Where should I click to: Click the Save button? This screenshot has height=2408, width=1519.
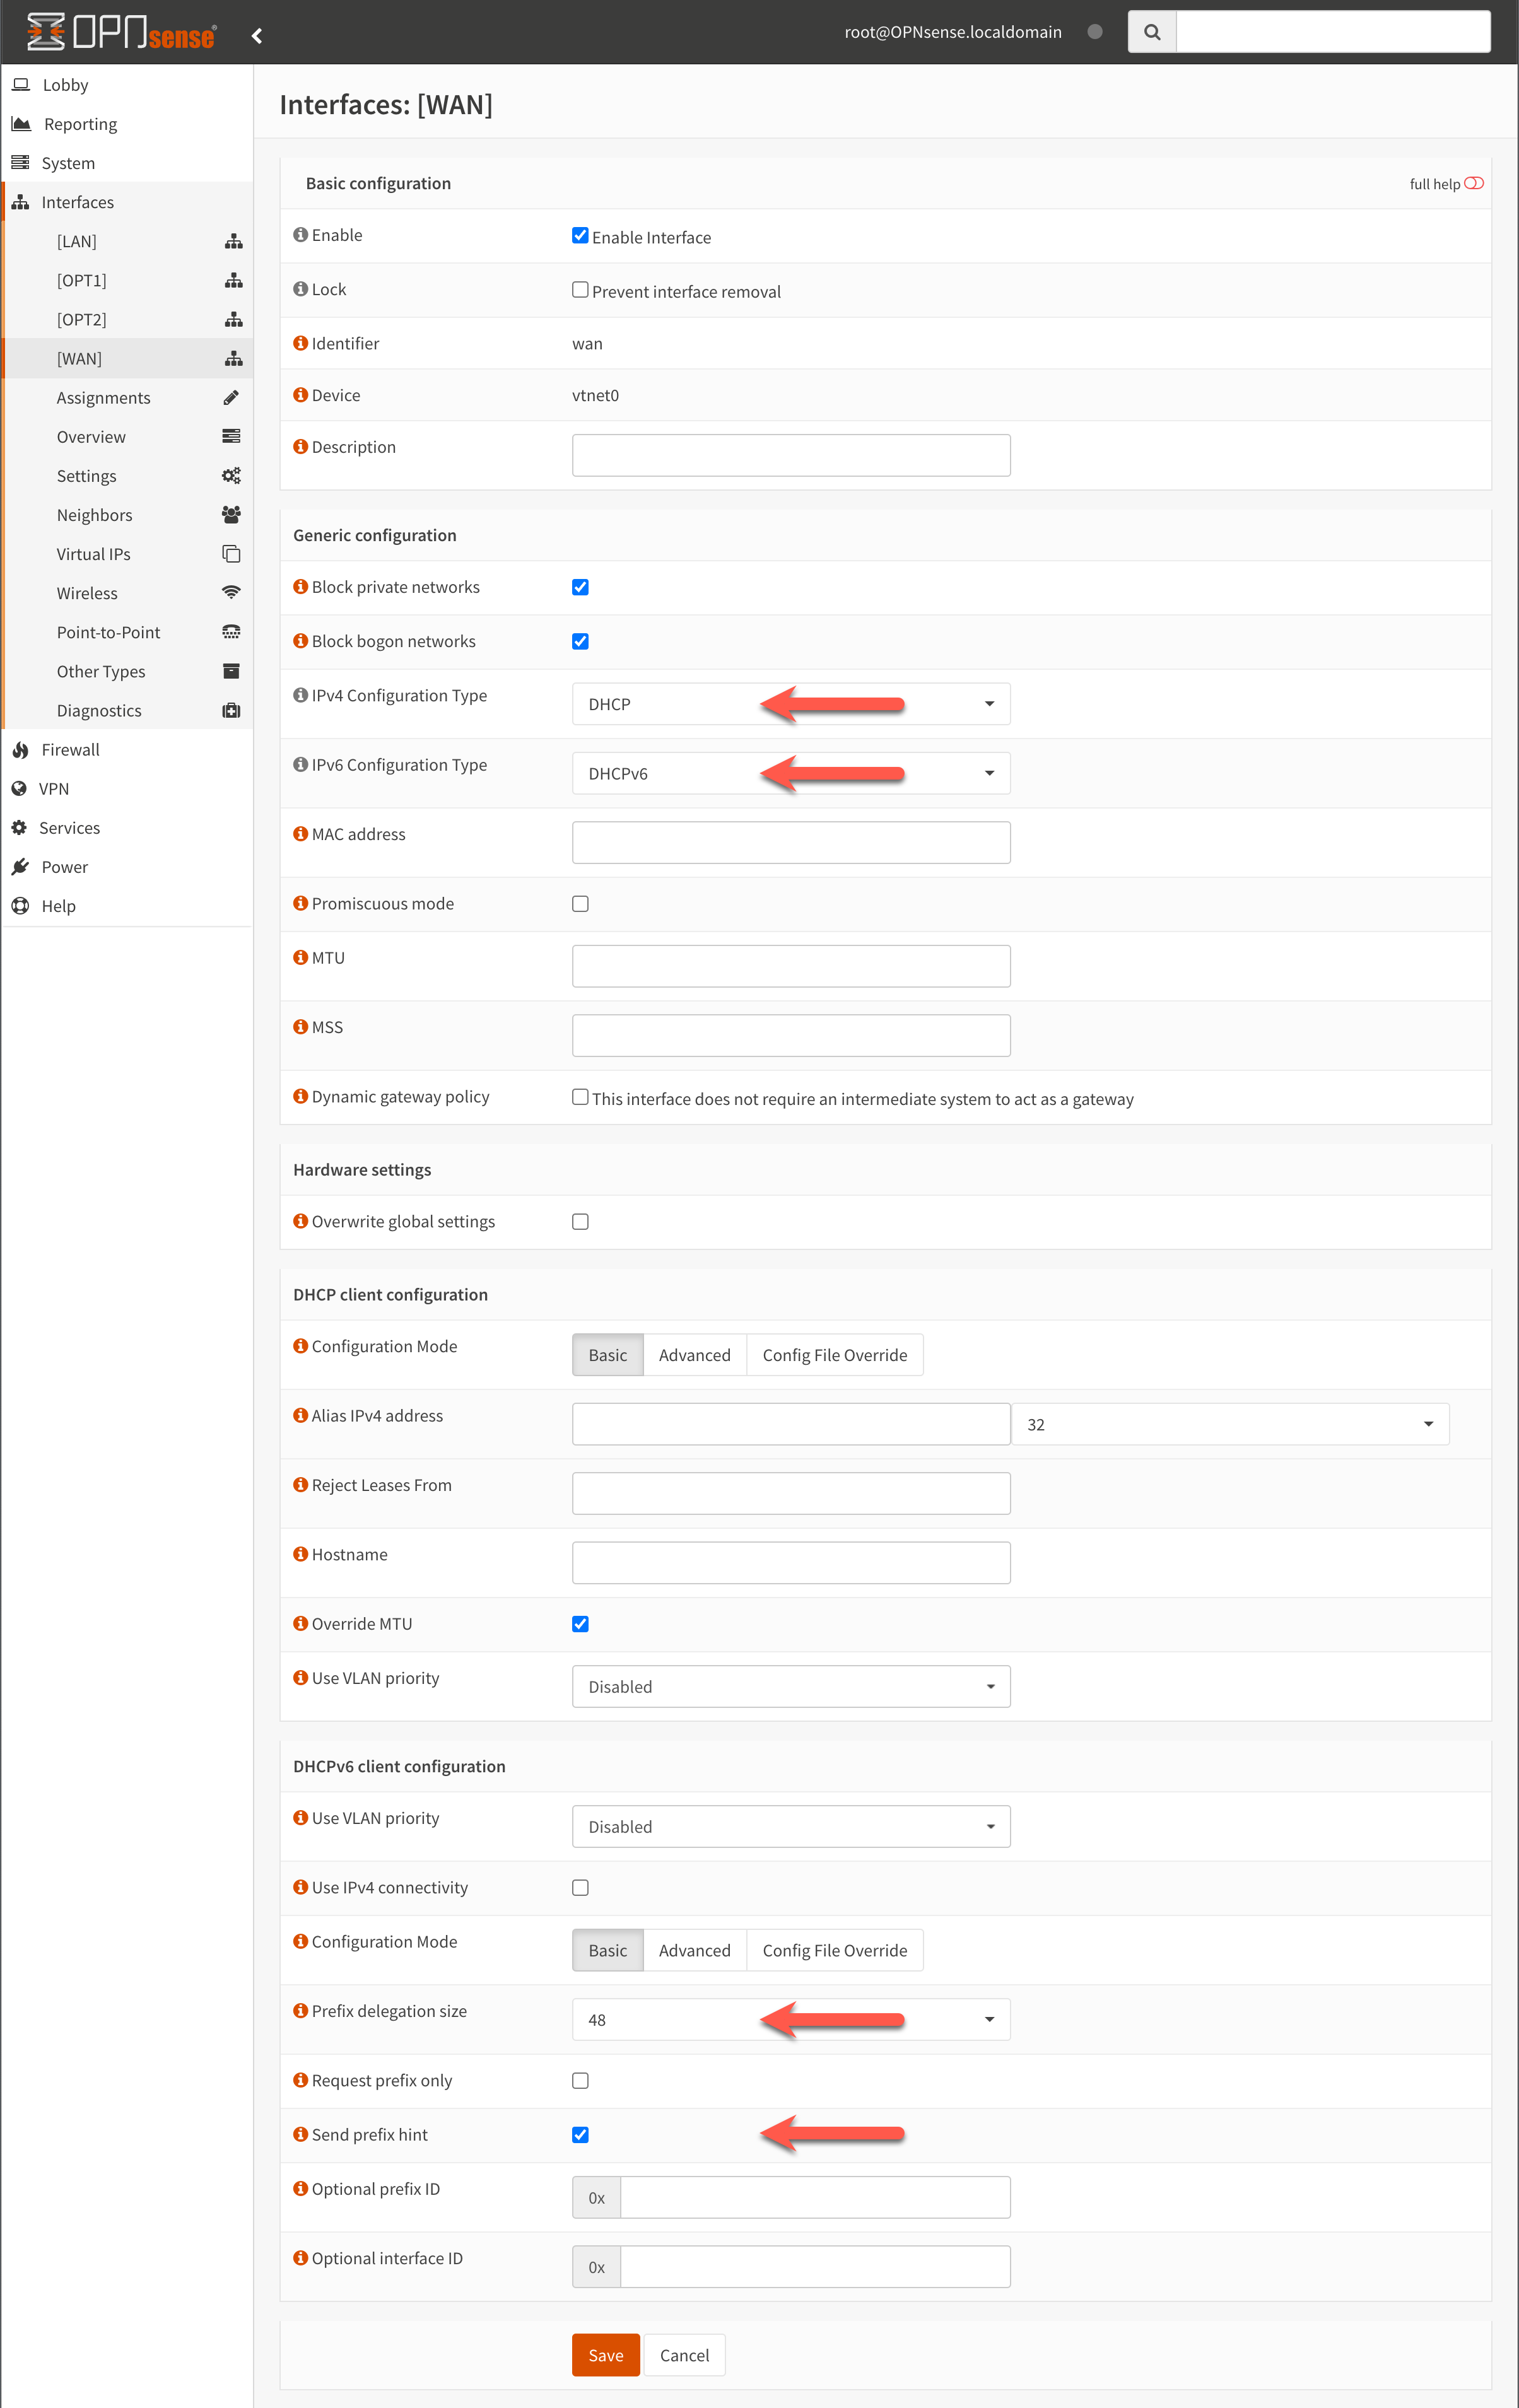(606, 2355)
